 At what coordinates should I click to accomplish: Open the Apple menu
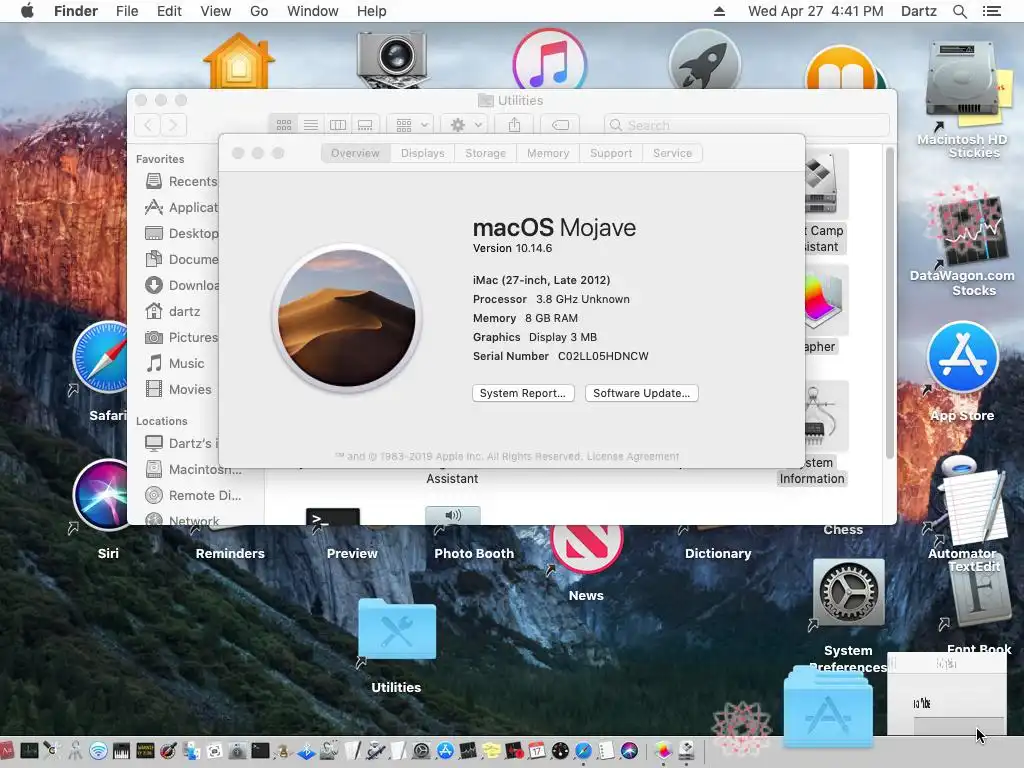[27, 11]
